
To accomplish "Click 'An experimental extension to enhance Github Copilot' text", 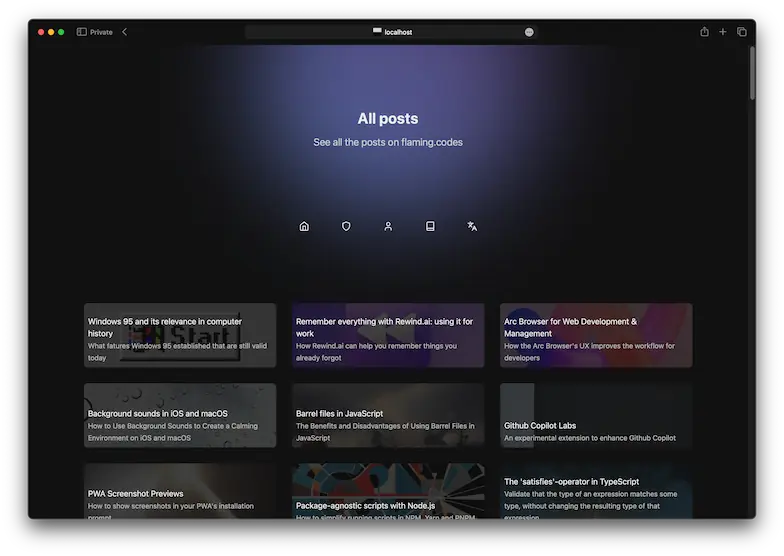I will [x=590, y=438].
